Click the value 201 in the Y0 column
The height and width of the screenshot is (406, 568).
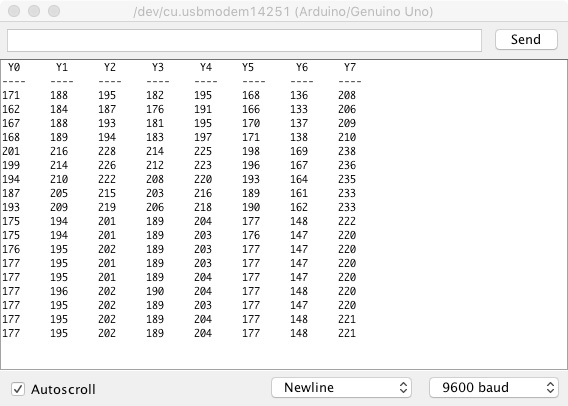pos(11,151)
